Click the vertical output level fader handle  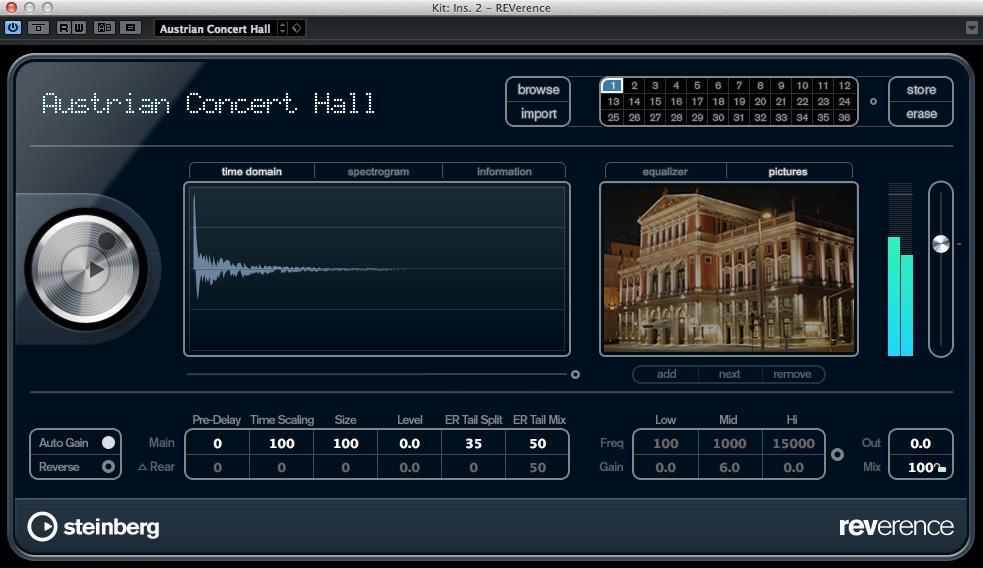coord(940,244)
